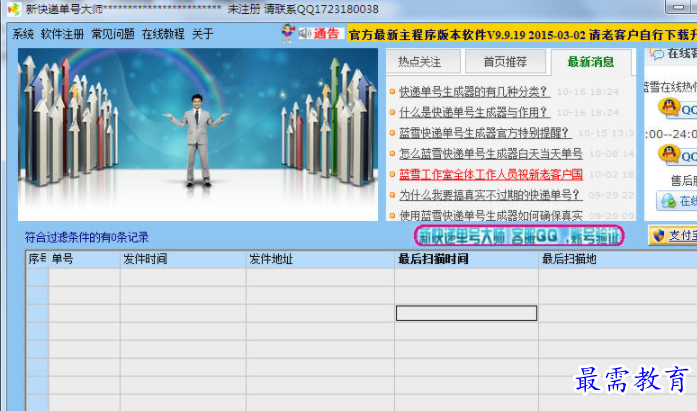Open the 关于 menu

203,34
